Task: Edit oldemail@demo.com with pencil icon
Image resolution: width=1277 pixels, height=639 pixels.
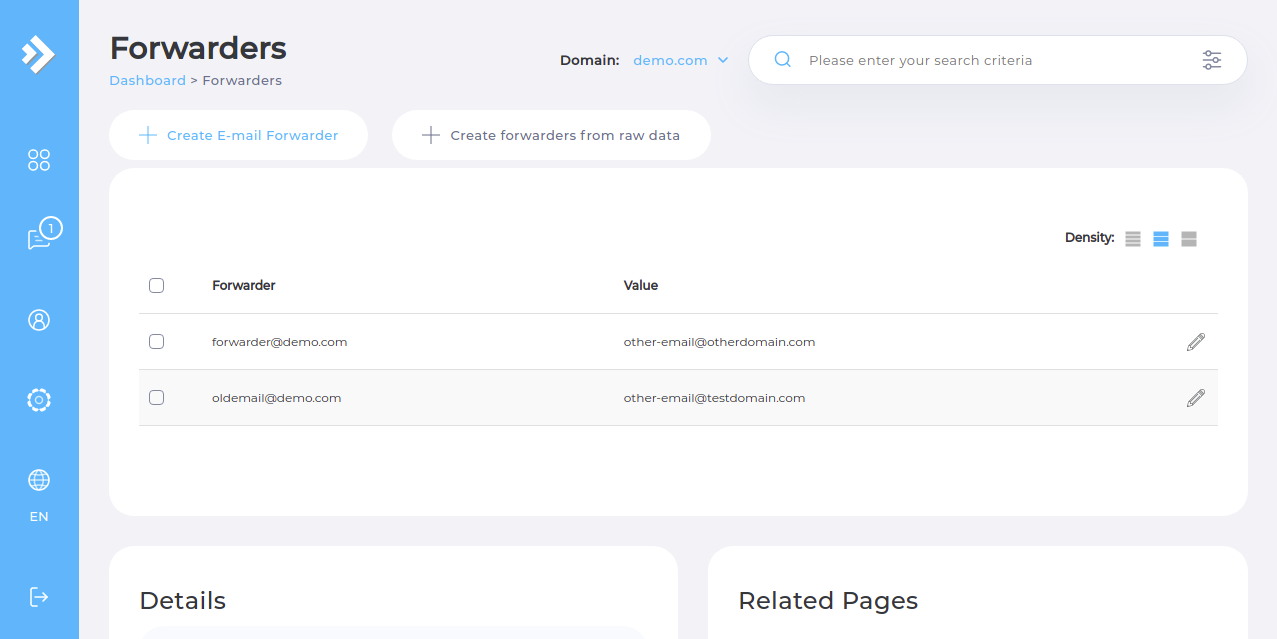Action: coord(1196,398)
